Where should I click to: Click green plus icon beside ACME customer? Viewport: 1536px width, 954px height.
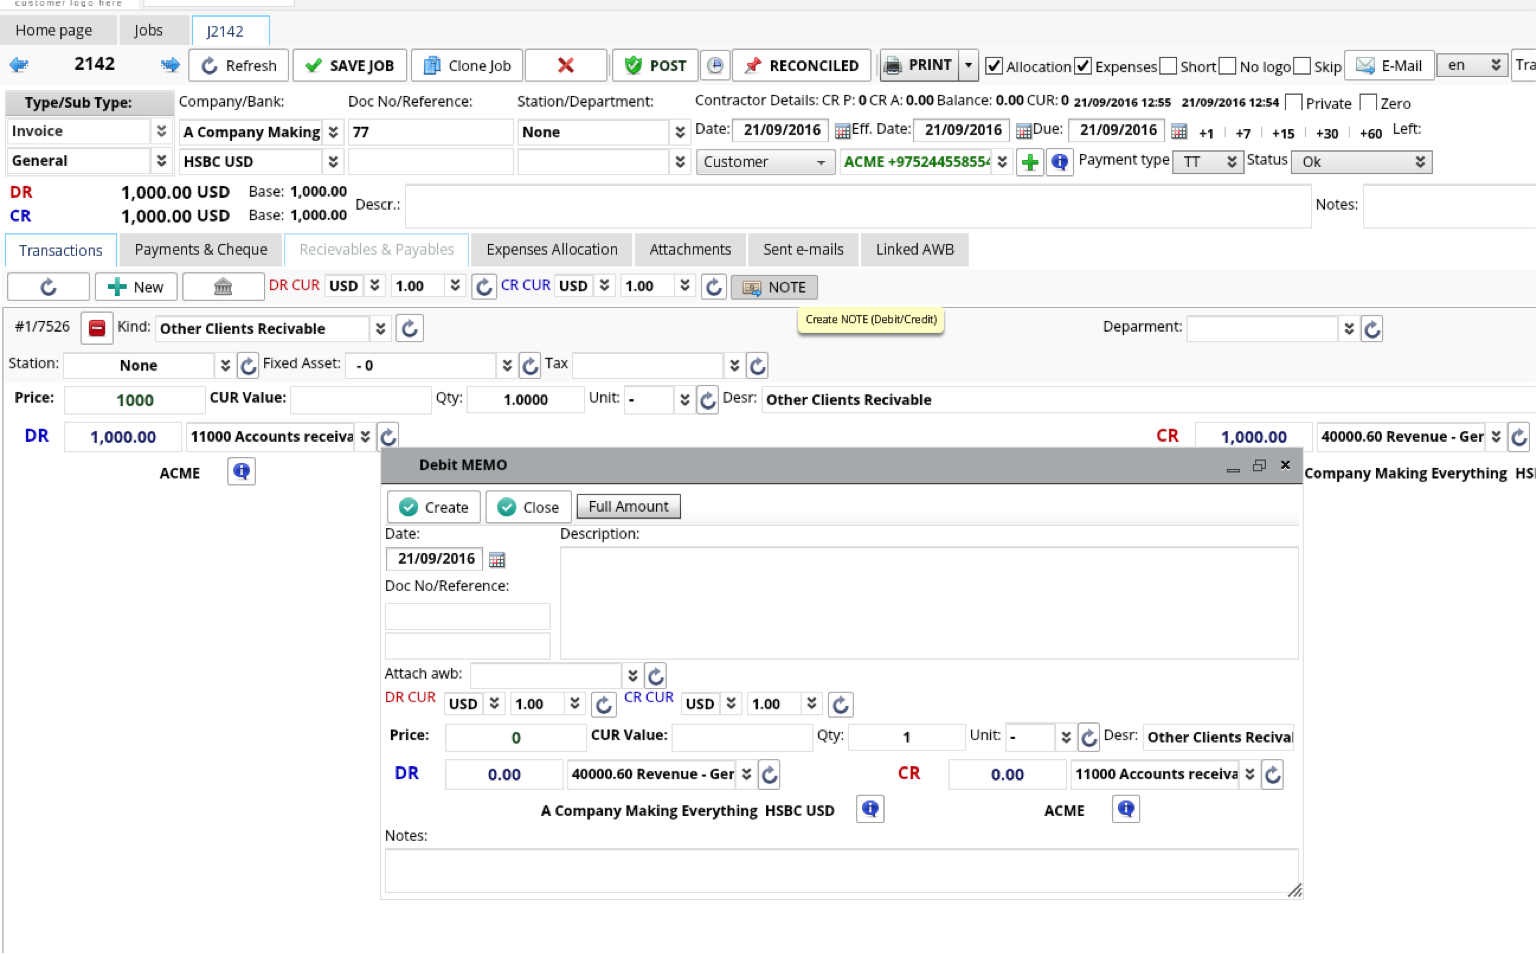pos(1029,162)
